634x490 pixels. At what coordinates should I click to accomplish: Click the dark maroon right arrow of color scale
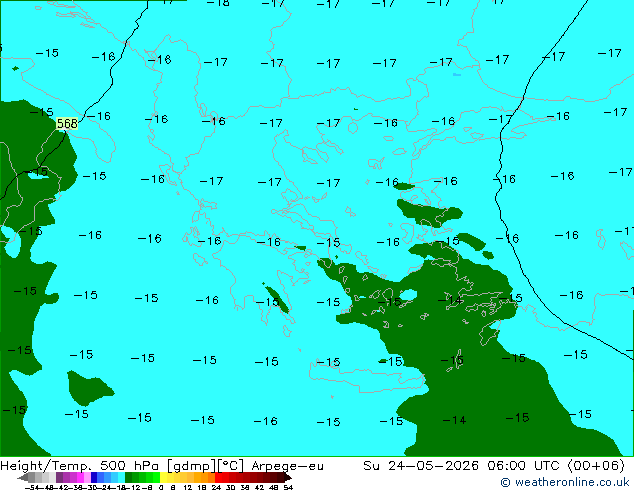point(288,477)
